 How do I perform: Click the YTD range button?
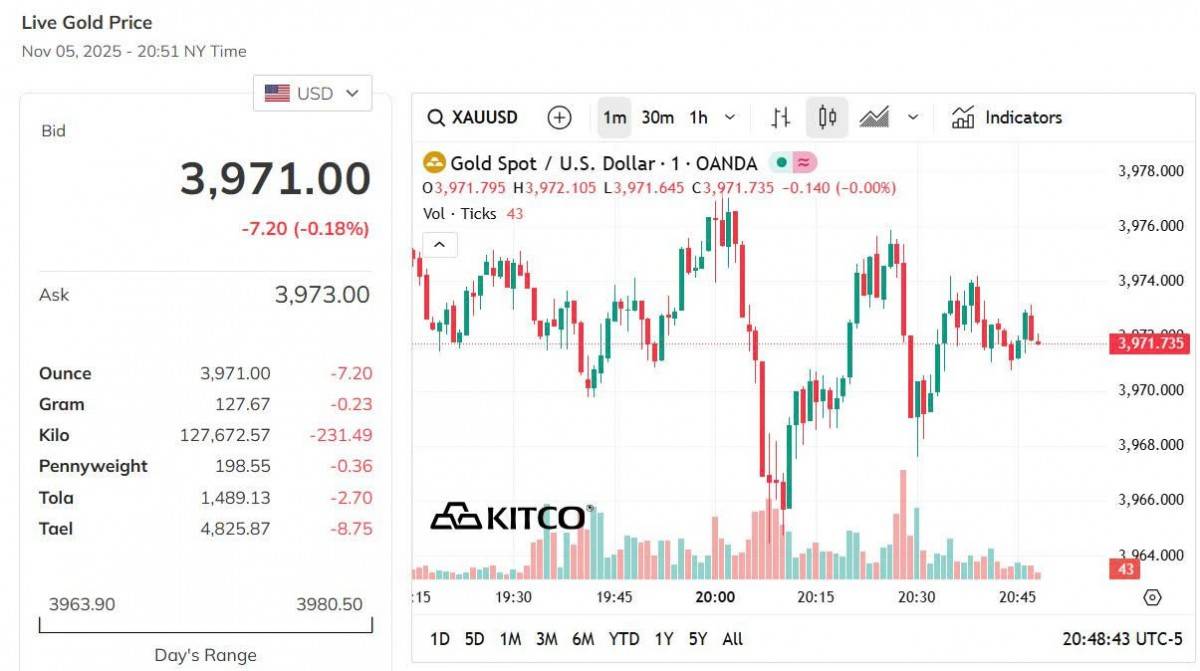(625, 638)
